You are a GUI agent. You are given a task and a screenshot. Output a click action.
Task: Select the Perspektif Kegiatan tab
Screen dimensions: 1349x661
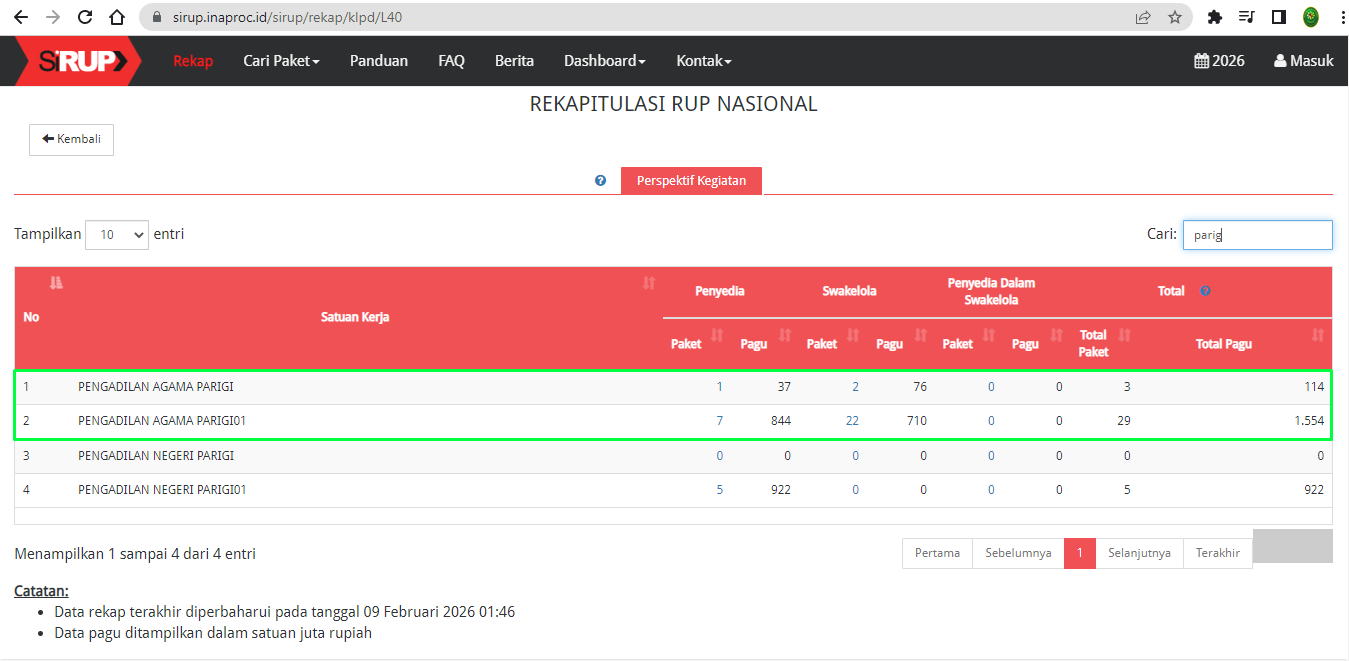click(691, 181)
